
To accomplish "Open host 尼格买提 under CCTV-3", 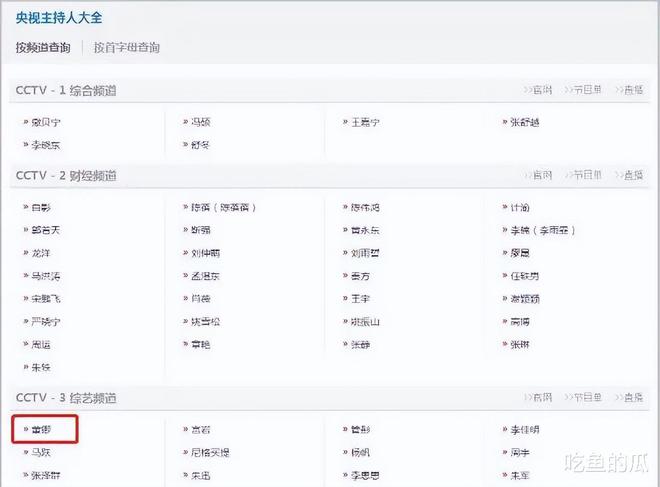I will point(210,452).
